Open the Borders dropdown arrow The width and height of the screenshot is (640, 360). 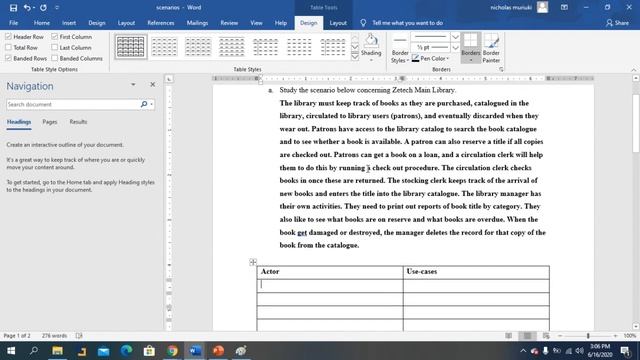pyautogui.click(x=471, y=60)
